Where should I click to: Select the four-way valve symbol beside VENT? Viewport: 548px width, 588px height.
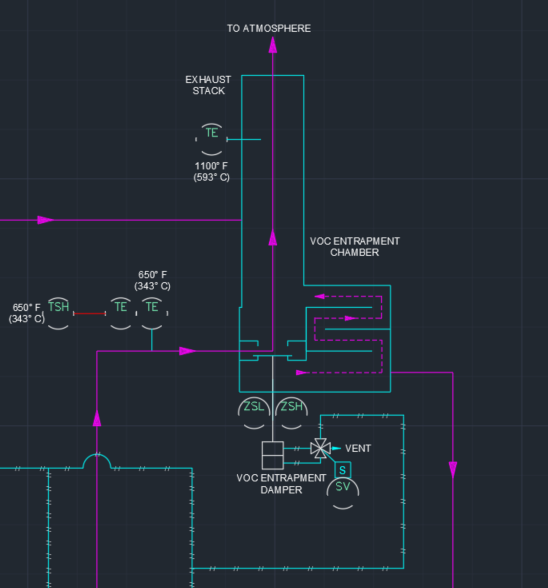pyautogui.click(x=320, y=448)
